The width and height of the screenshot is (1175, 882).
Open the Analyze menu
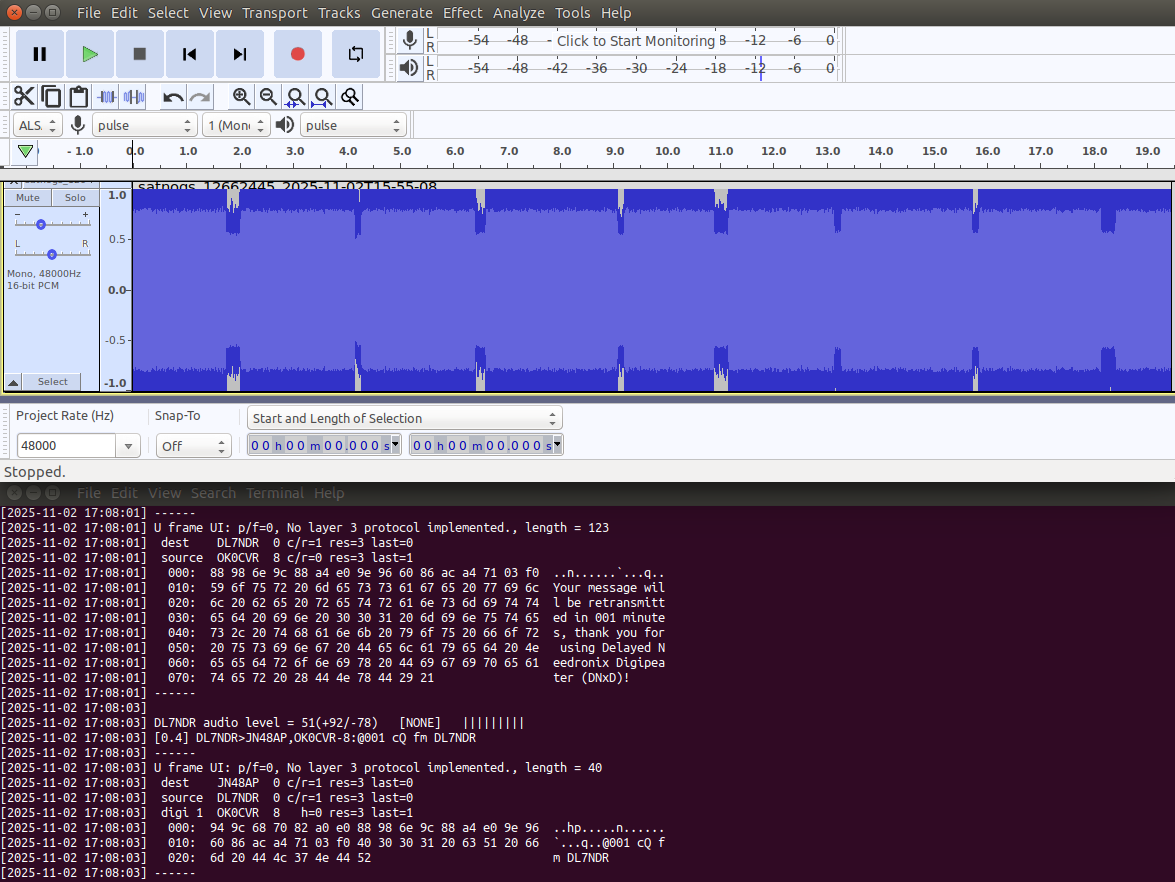point(518,13)
